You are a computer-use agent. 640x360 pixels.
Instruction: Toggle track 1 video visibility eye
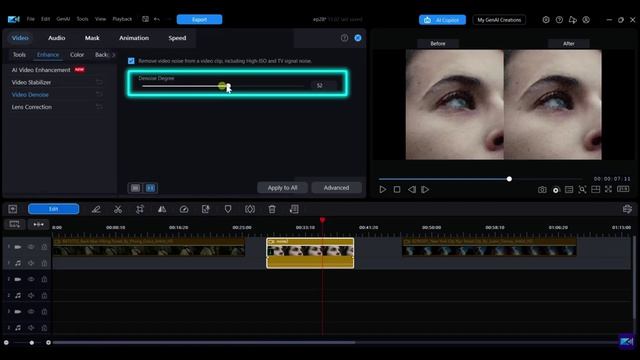31,247
